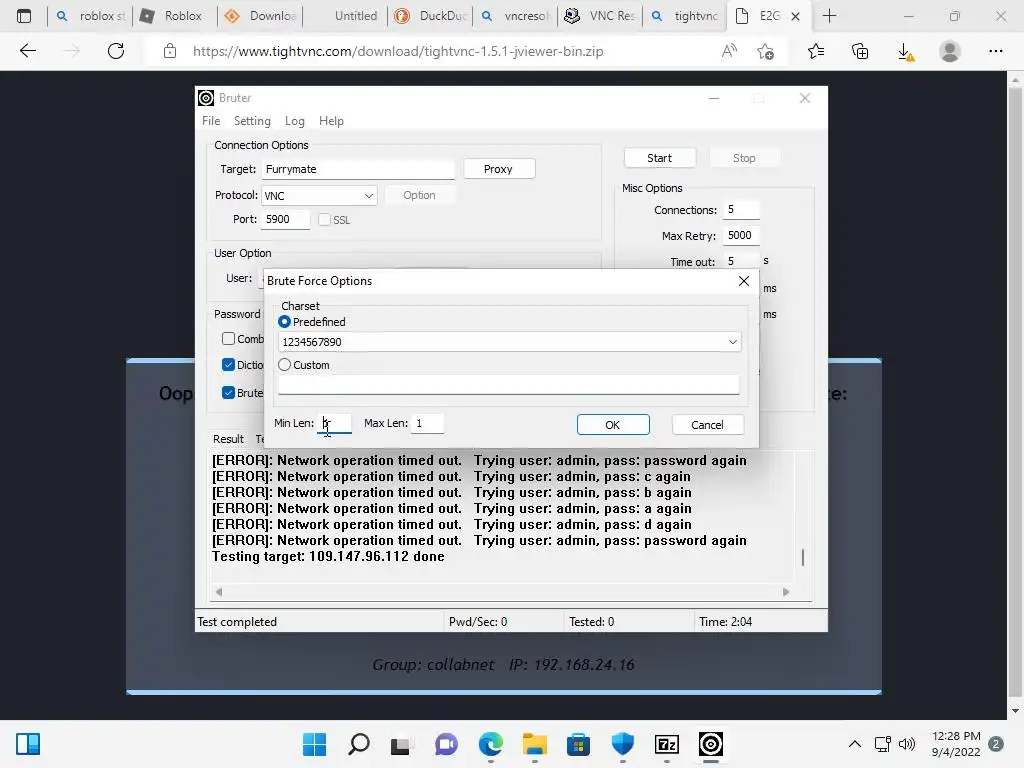Go back using the browser back arrow
The height and width of the screenshot is (768, 1024).
pos(27,51)
